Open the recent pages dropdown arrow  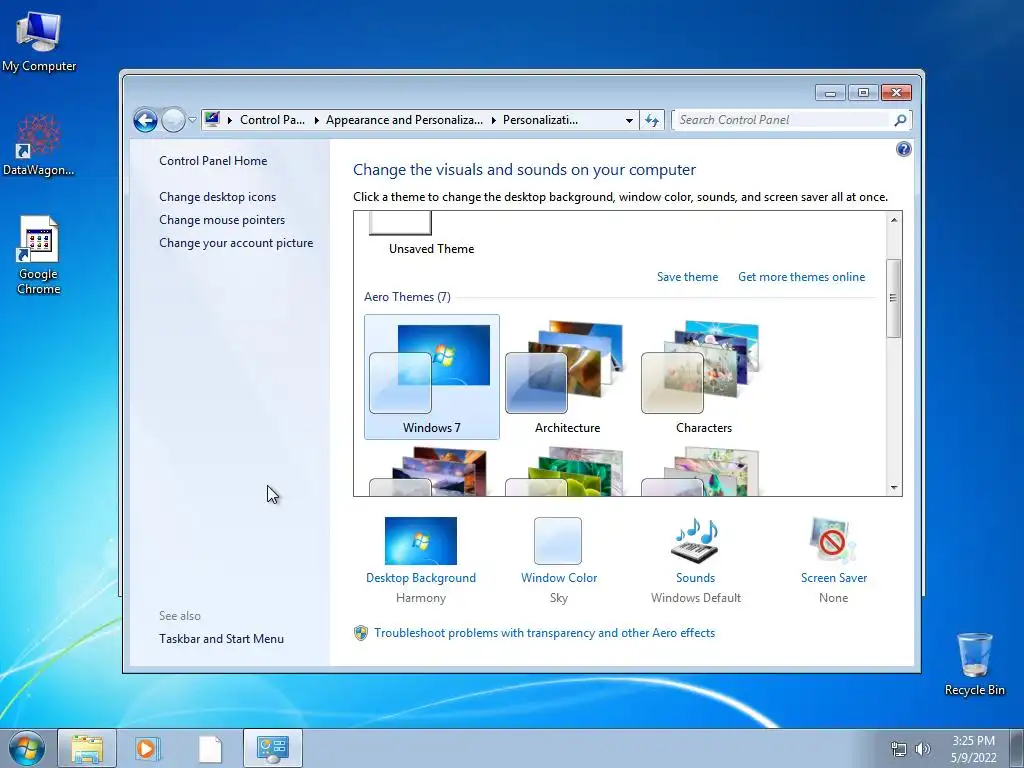click(x=192, y=120)
